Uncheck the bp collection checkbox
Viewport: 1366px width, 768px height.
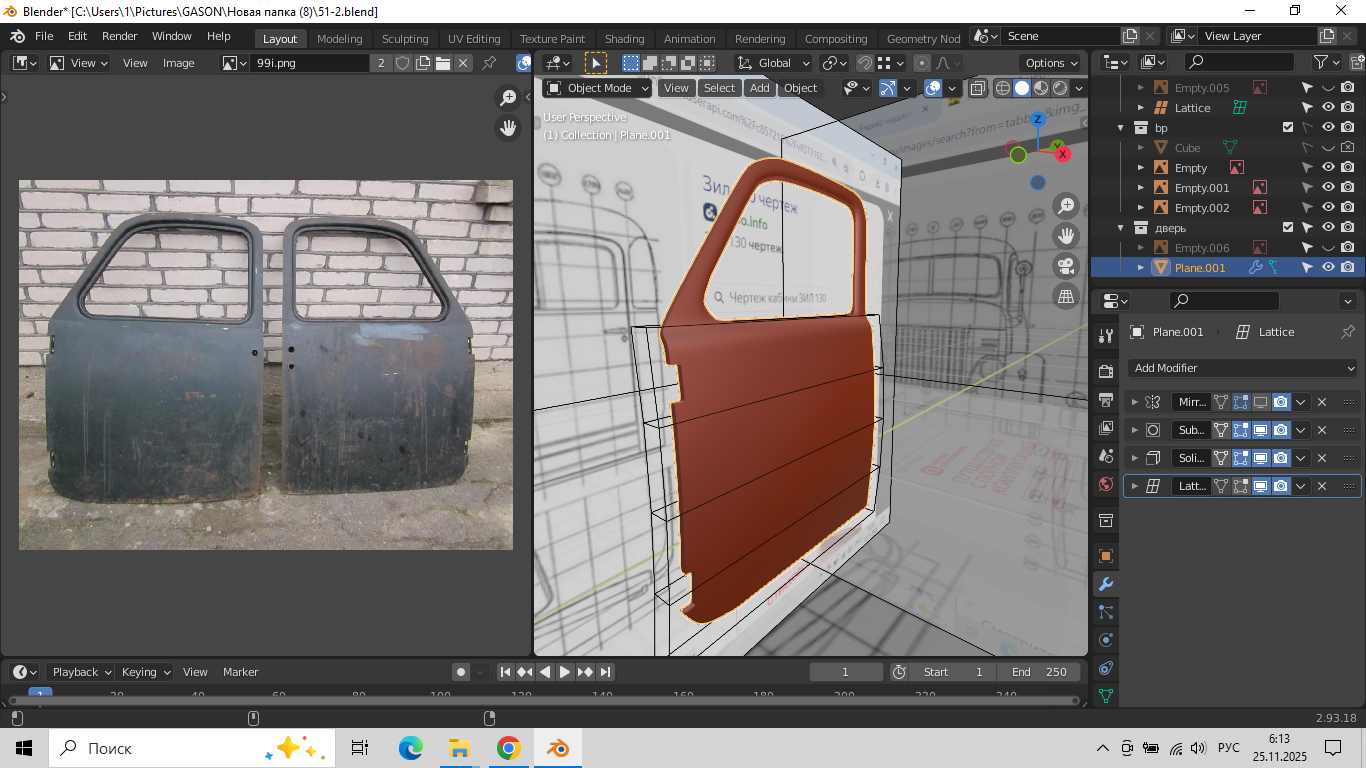(1288, 128)
